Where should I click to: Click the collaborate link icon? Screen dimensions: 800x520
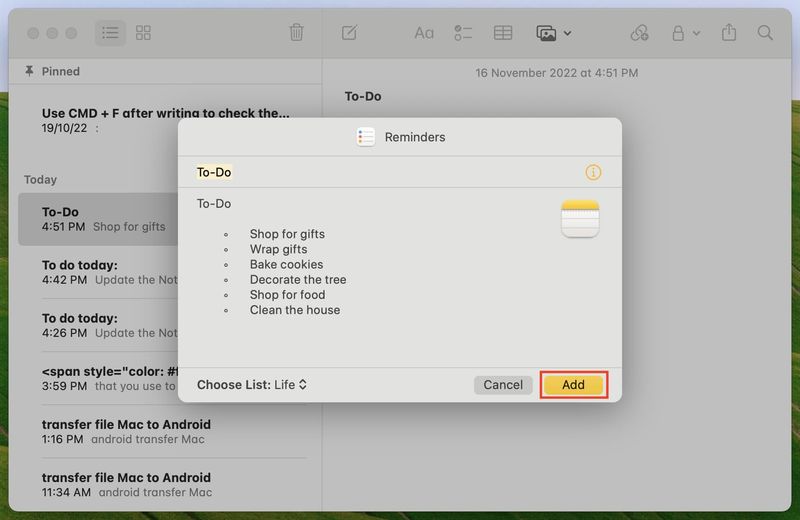[x=639, y=33]
